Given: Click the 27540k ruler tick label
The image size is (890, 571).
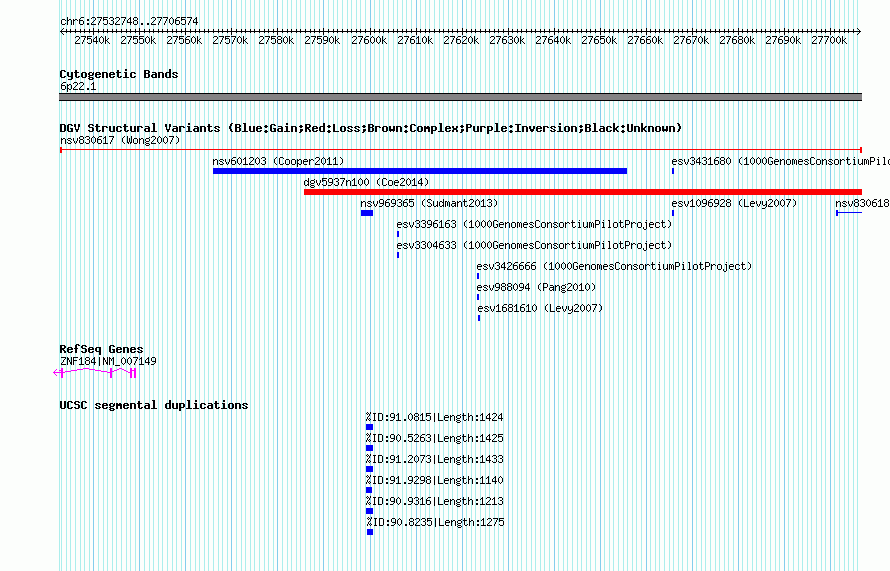Looking at the screenshot, I should tap(93, 40).
